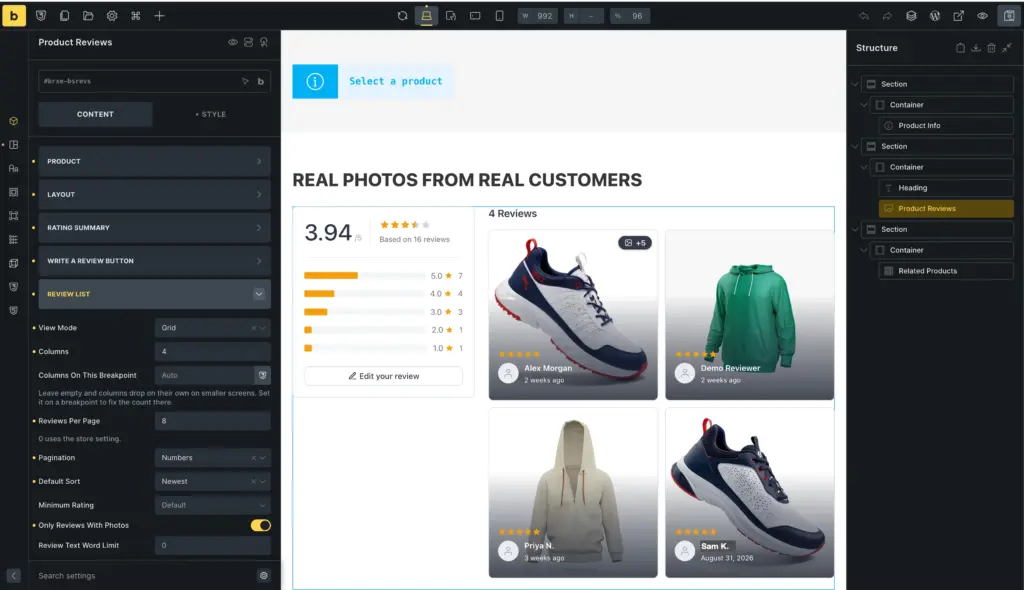Select Product Info in Structure
Image resolution: width=1024 pixels, height=590 pixels.
click(946, 125)
